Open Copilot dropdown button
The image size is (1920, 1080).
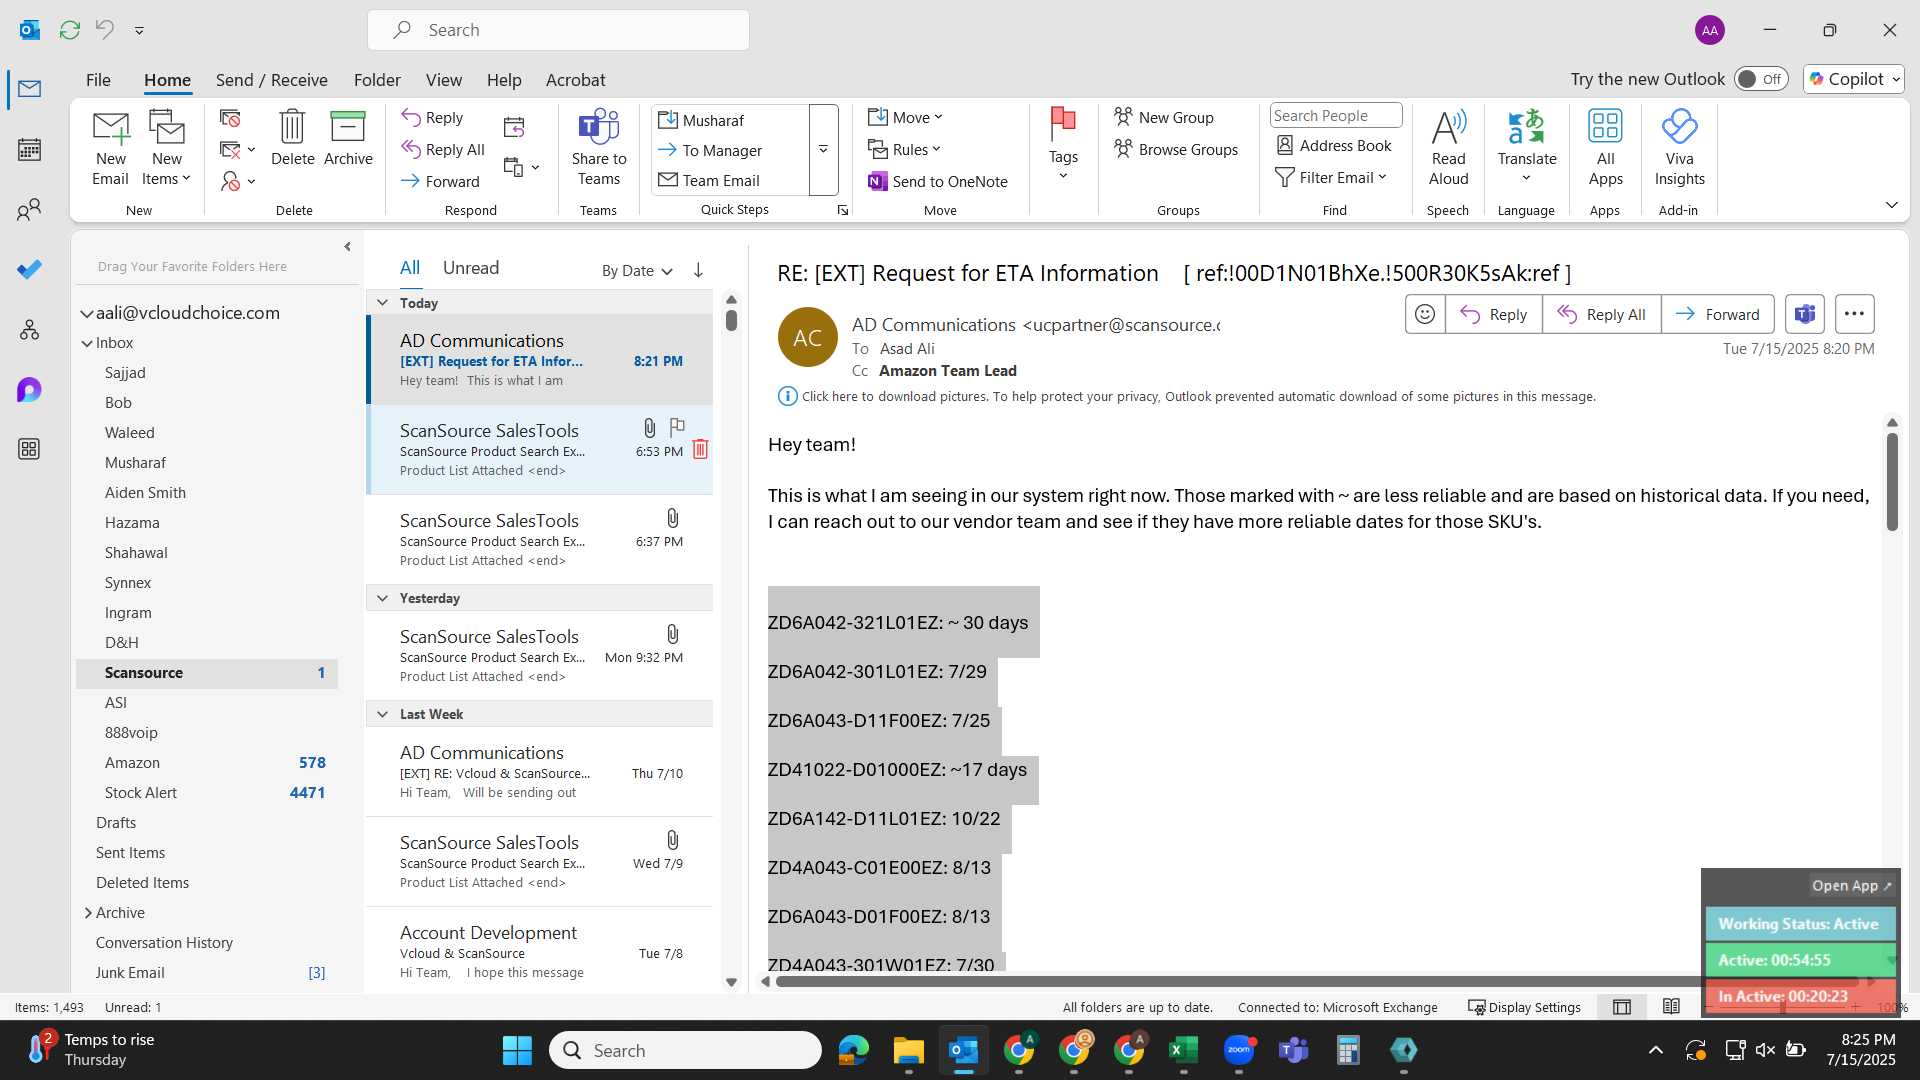click(x=1854, y=79)
